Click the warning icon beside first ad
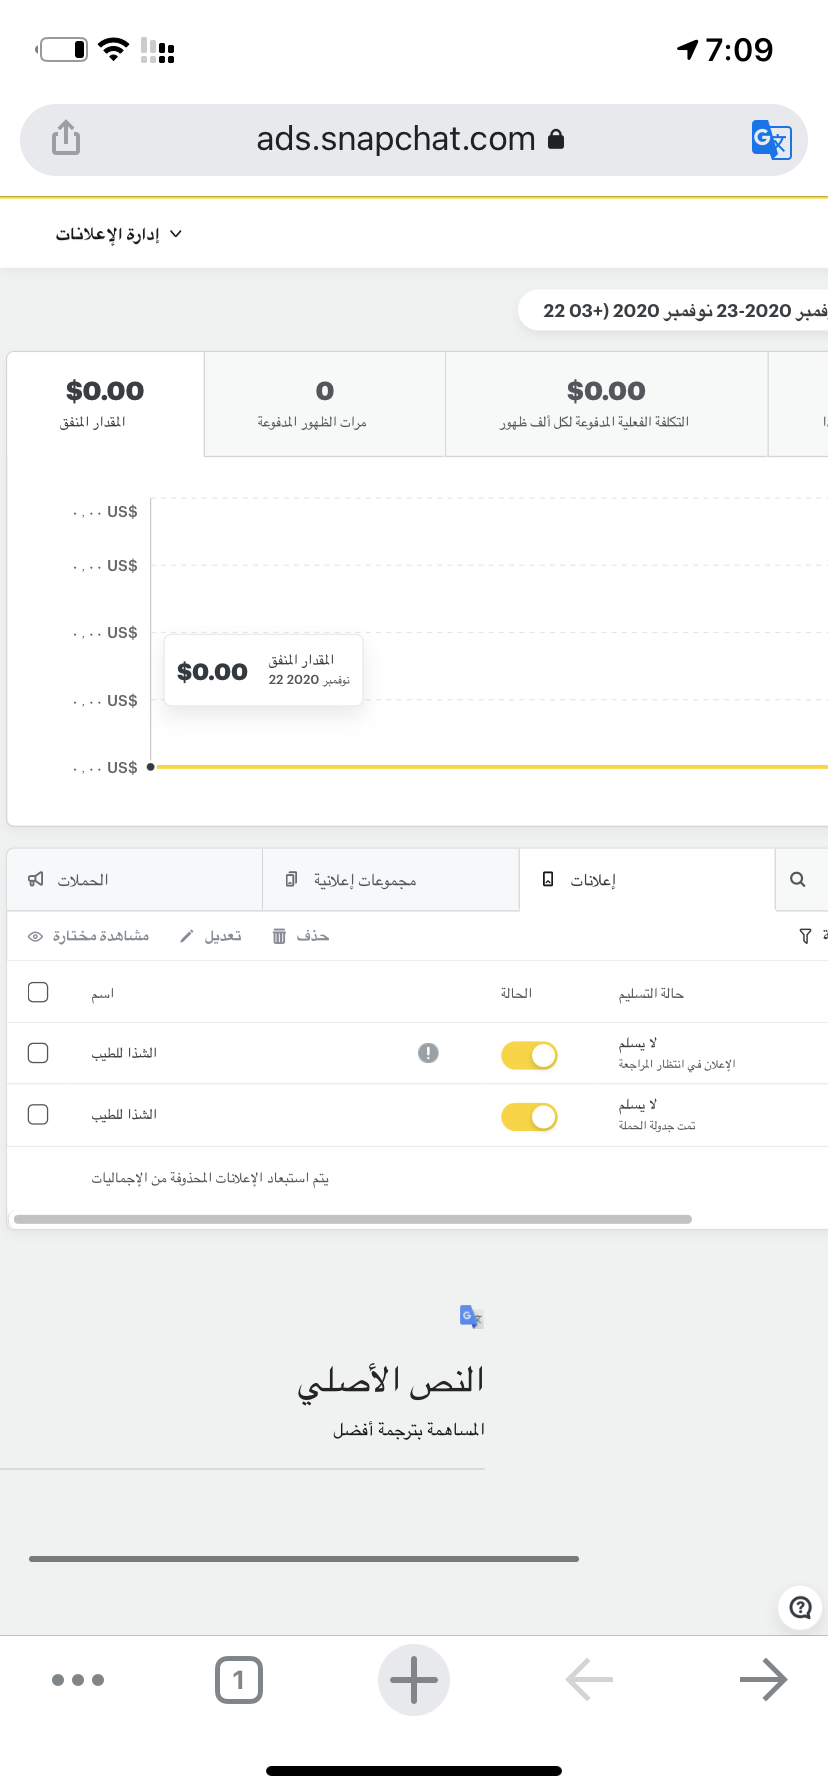Viewport: 828px width, 1792px height. click(428, 1053)
